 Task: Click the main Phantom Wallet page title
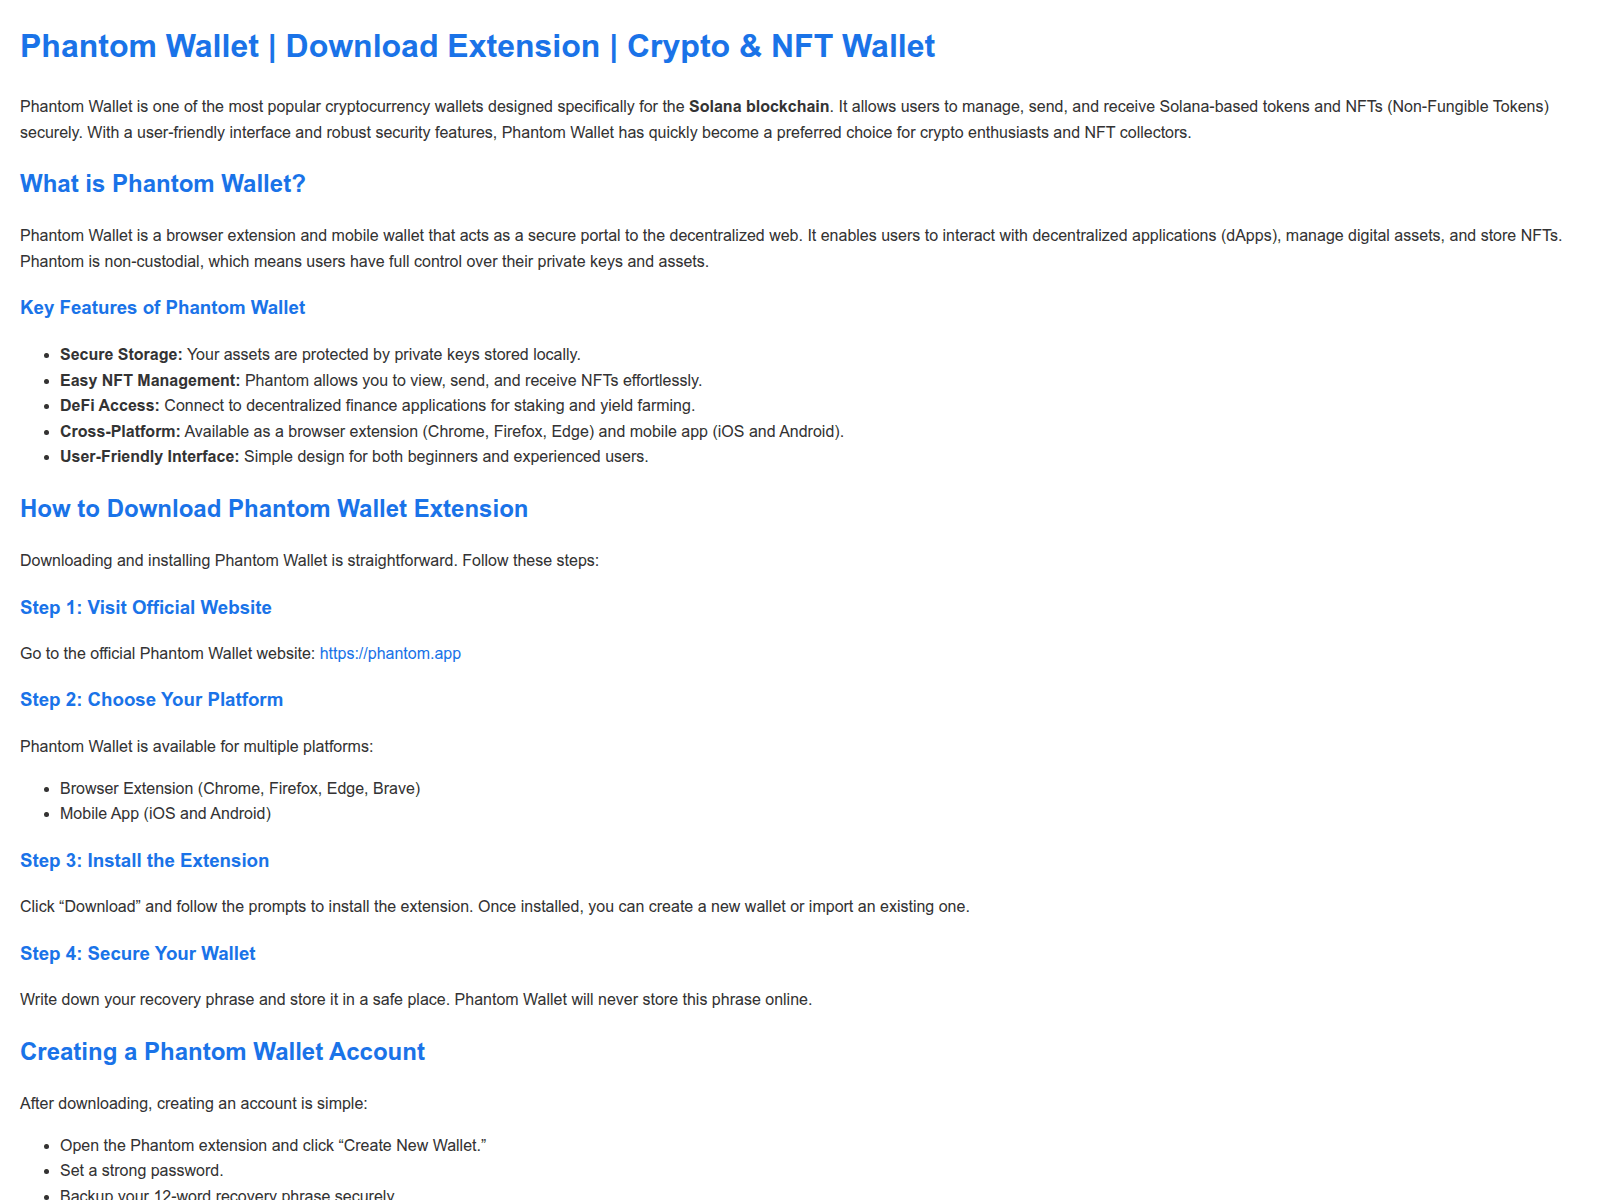[477, 47]
